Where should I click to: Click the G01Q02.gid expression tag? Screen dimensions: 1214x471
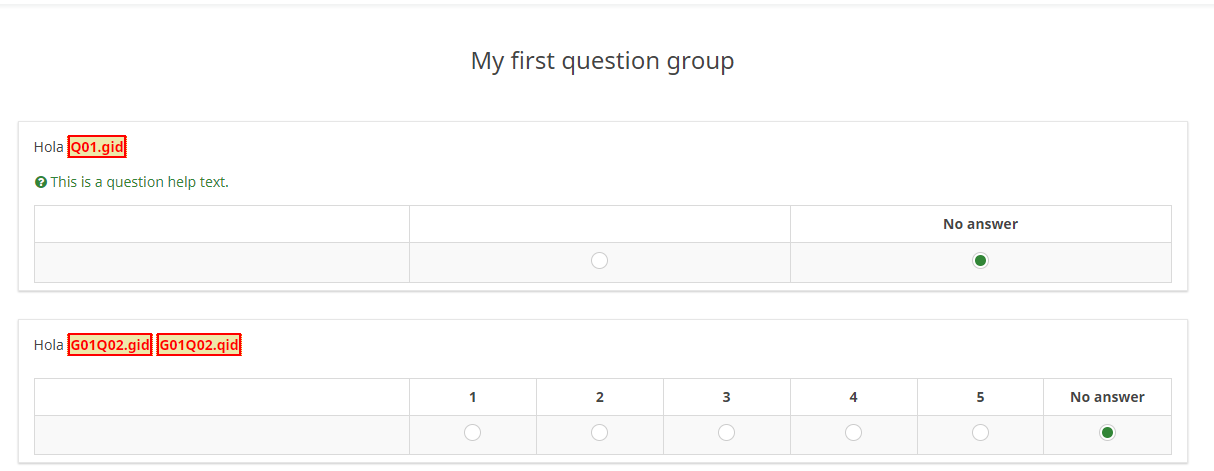pyautogui.click(x=110, y=345)
